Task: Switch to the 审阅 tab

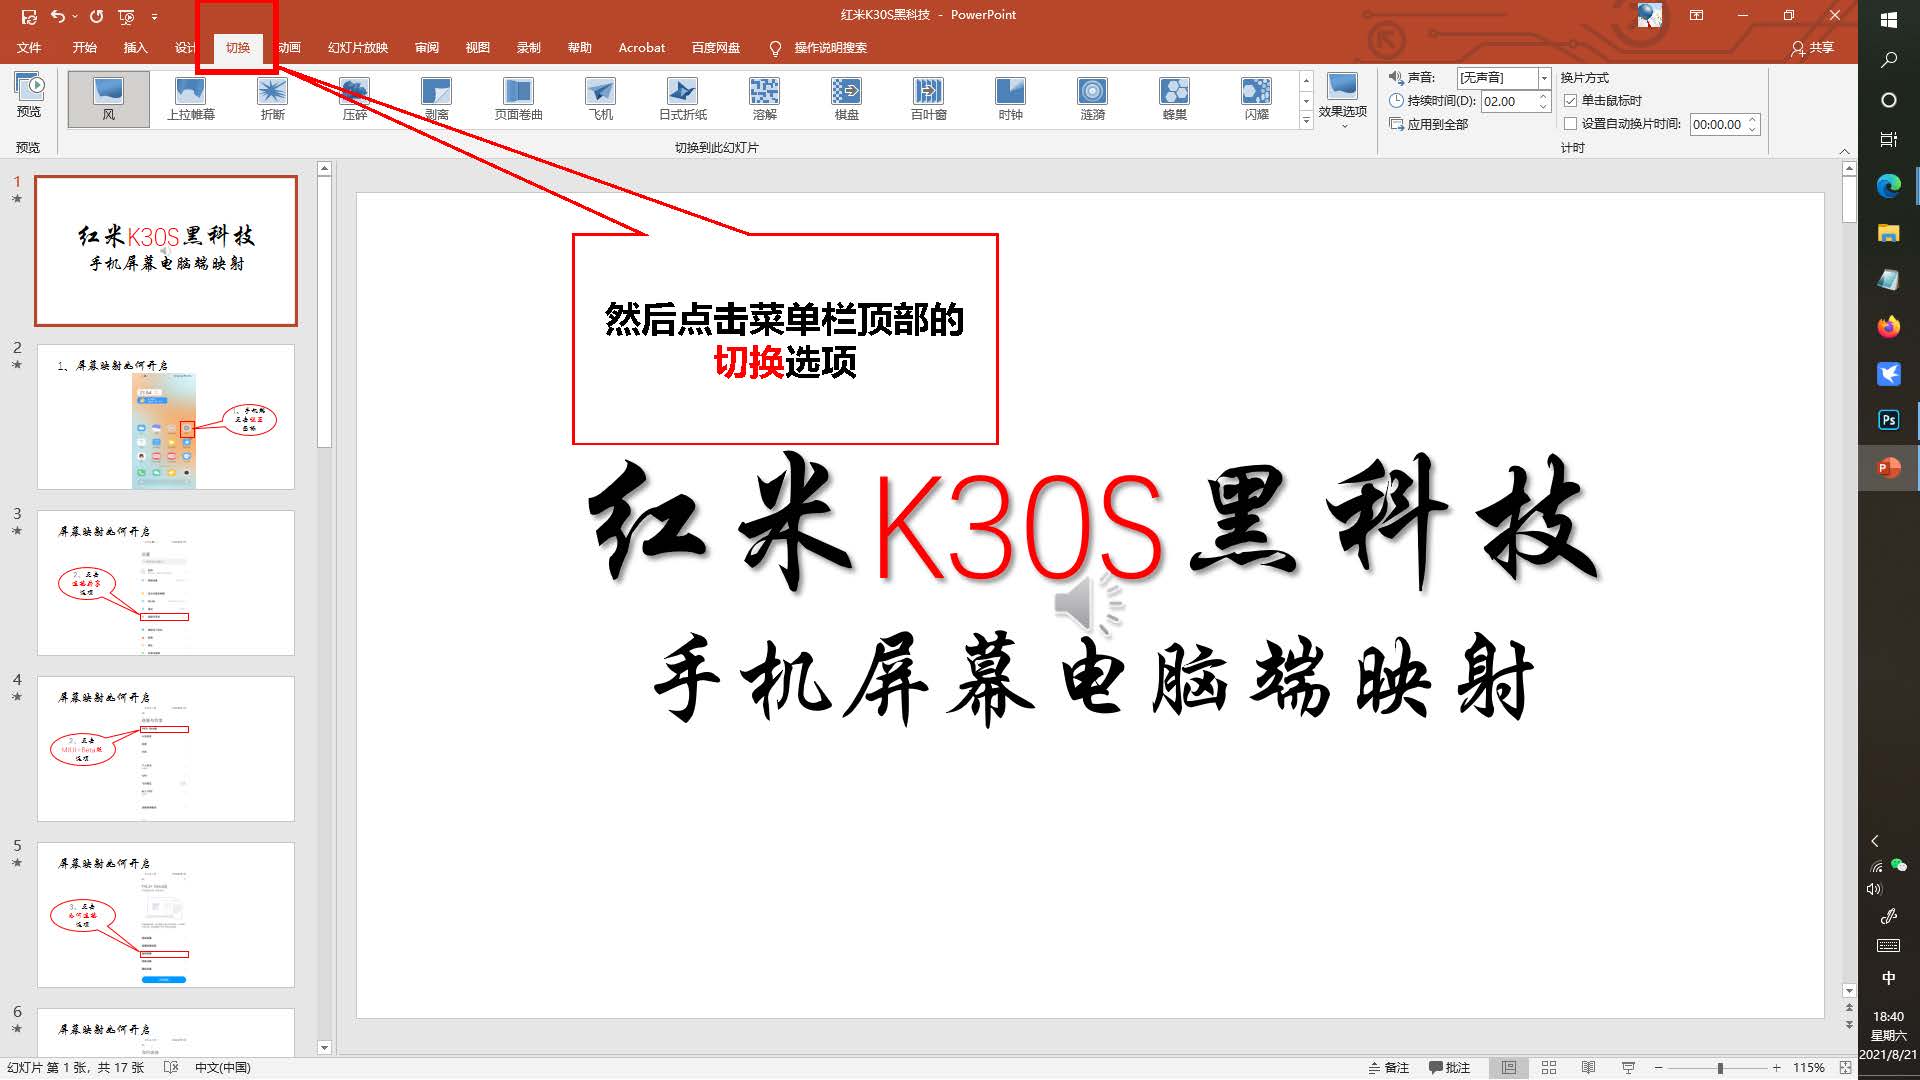Action: (x=427, y=47)
